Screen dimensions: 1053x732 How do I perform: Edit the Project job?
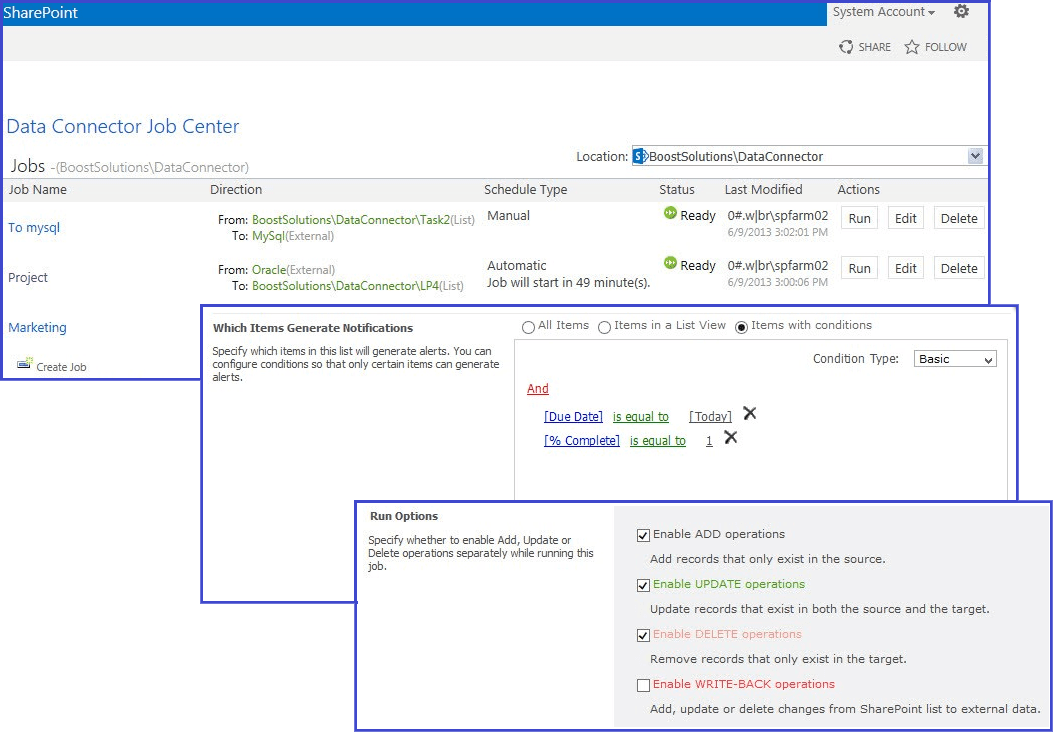point(905,268)
